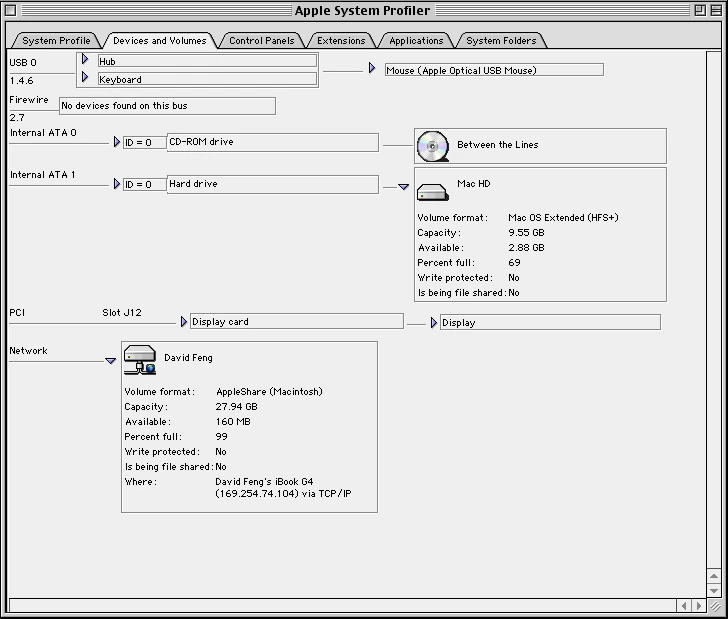Click the window close box in title bar

pos(11,10)
